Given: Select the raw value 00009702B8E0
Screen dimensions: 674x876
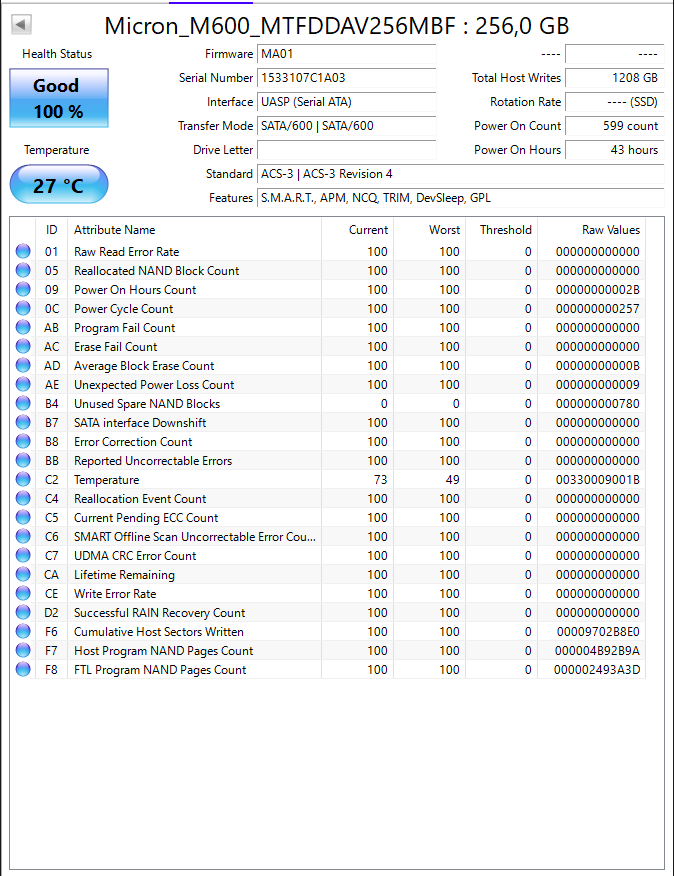Looking at the screenshot, I should [x=598, y=632].
